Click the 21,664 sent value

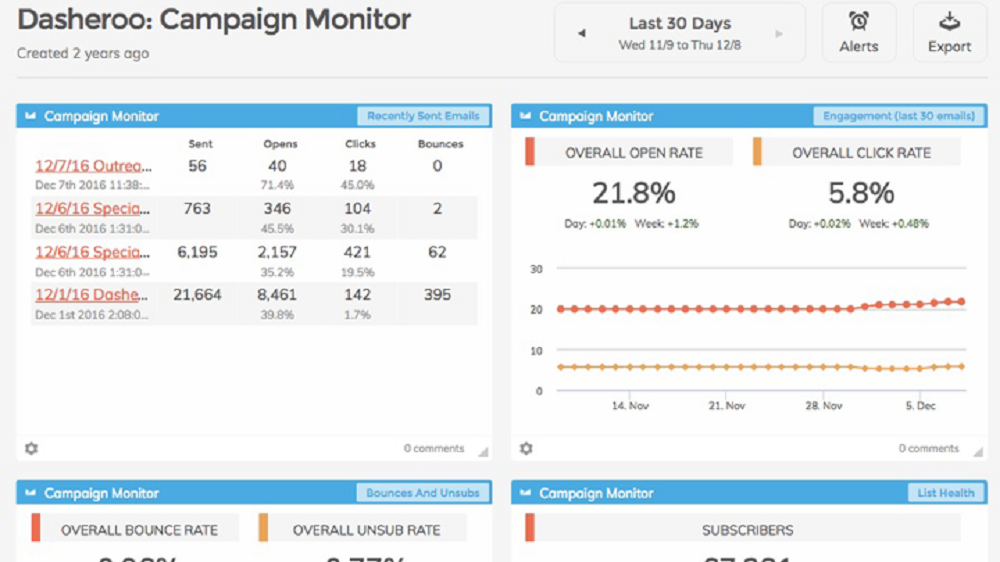197,295
